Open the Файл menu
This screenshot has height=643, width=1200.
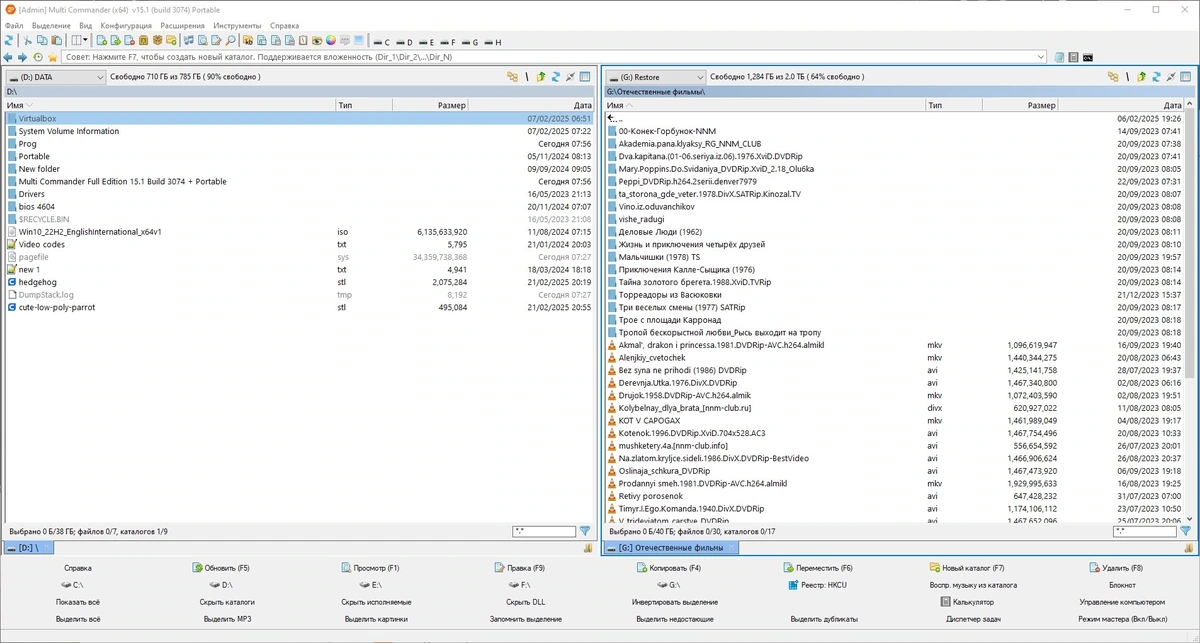14,25
